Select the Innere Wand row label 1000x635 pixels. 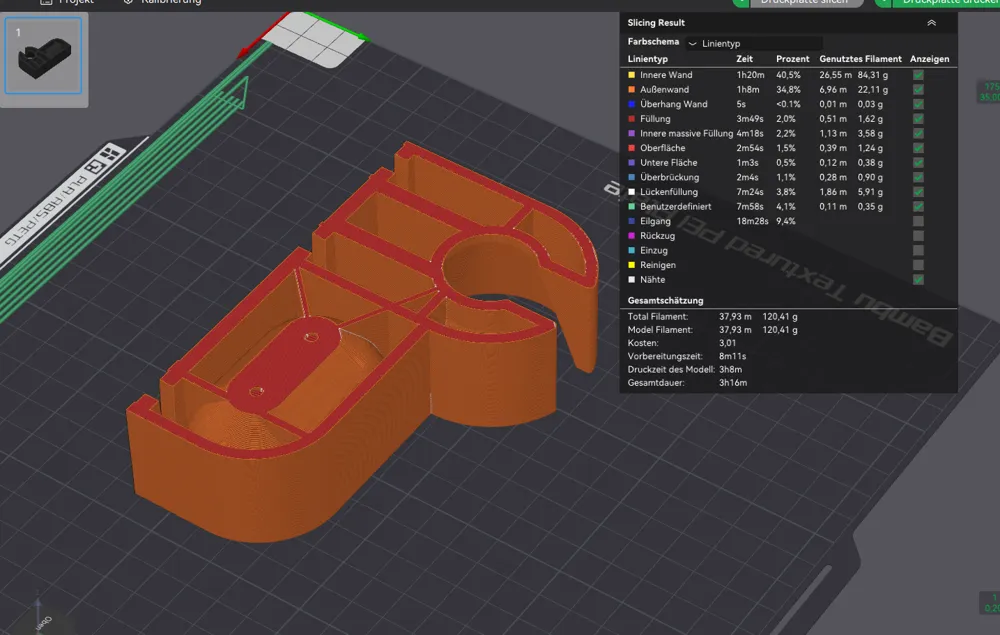tap(666, 75)
